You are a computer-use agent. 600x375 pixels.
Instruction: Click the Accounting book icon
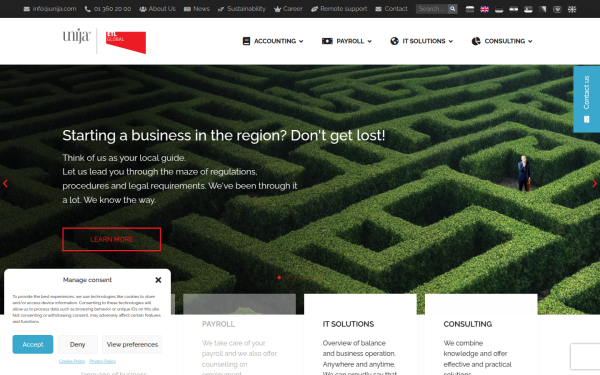pos(246,41)
